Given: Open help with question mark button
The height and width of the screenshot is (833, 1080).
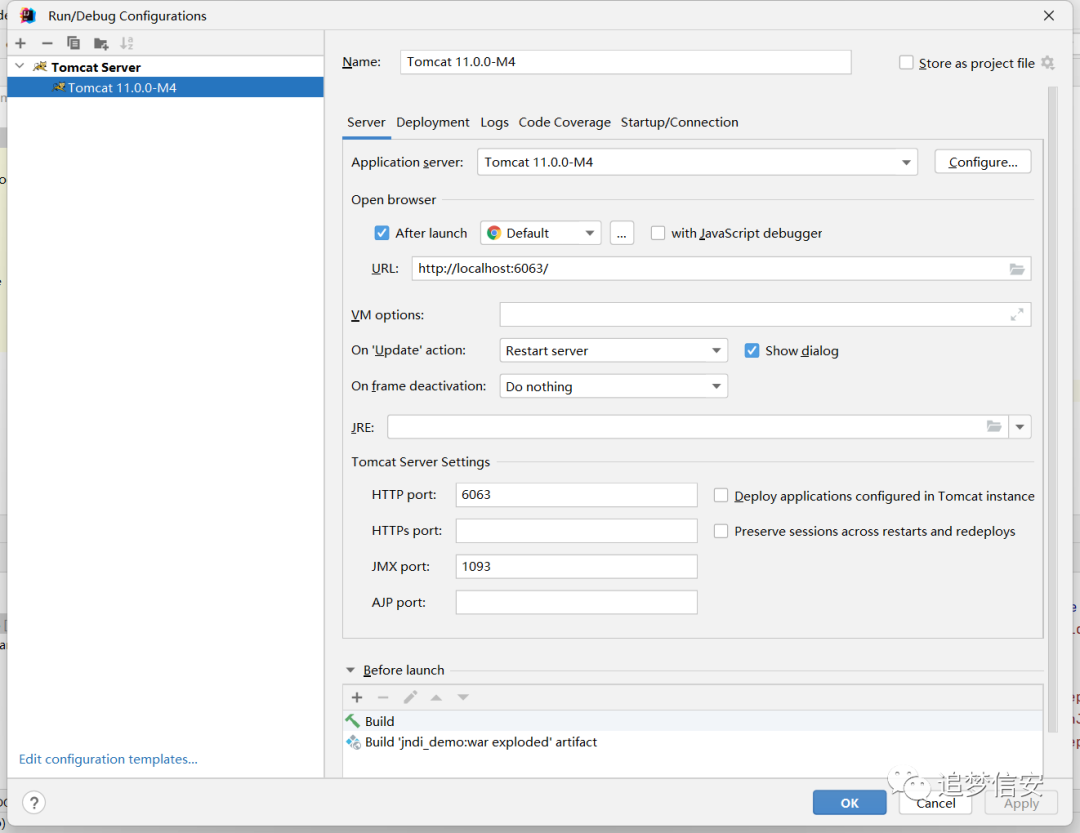Looking at the screenshot, I should point(34,802).
